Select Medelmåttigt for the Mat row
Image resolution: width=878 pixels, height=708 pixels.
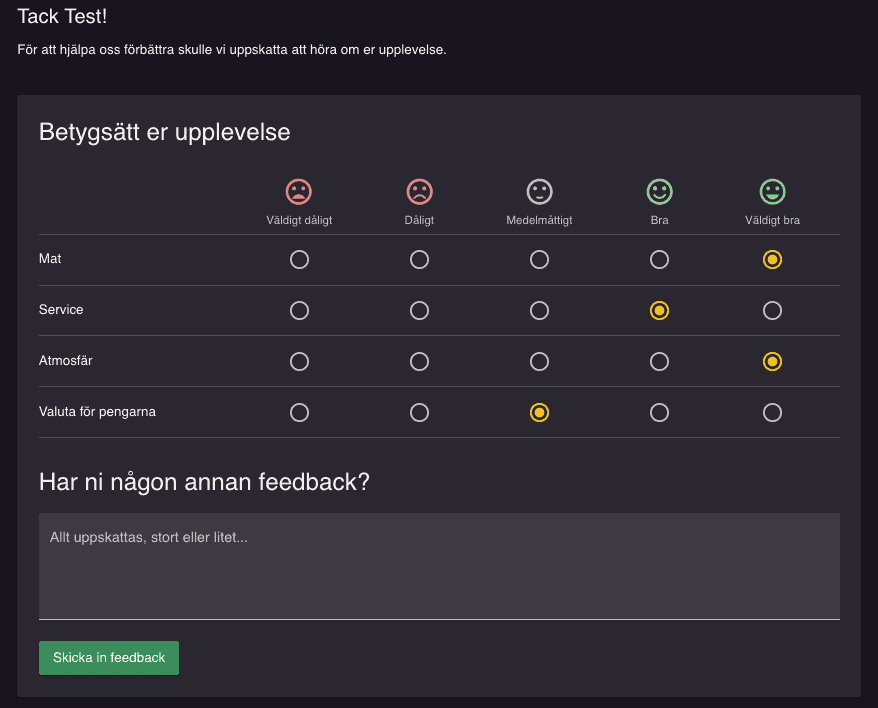point(539,259)
